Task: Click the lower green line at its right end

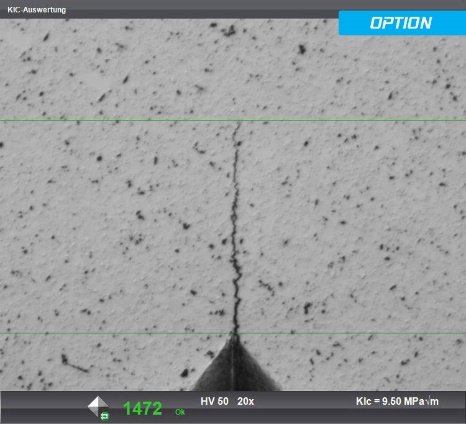Action: 462,333
